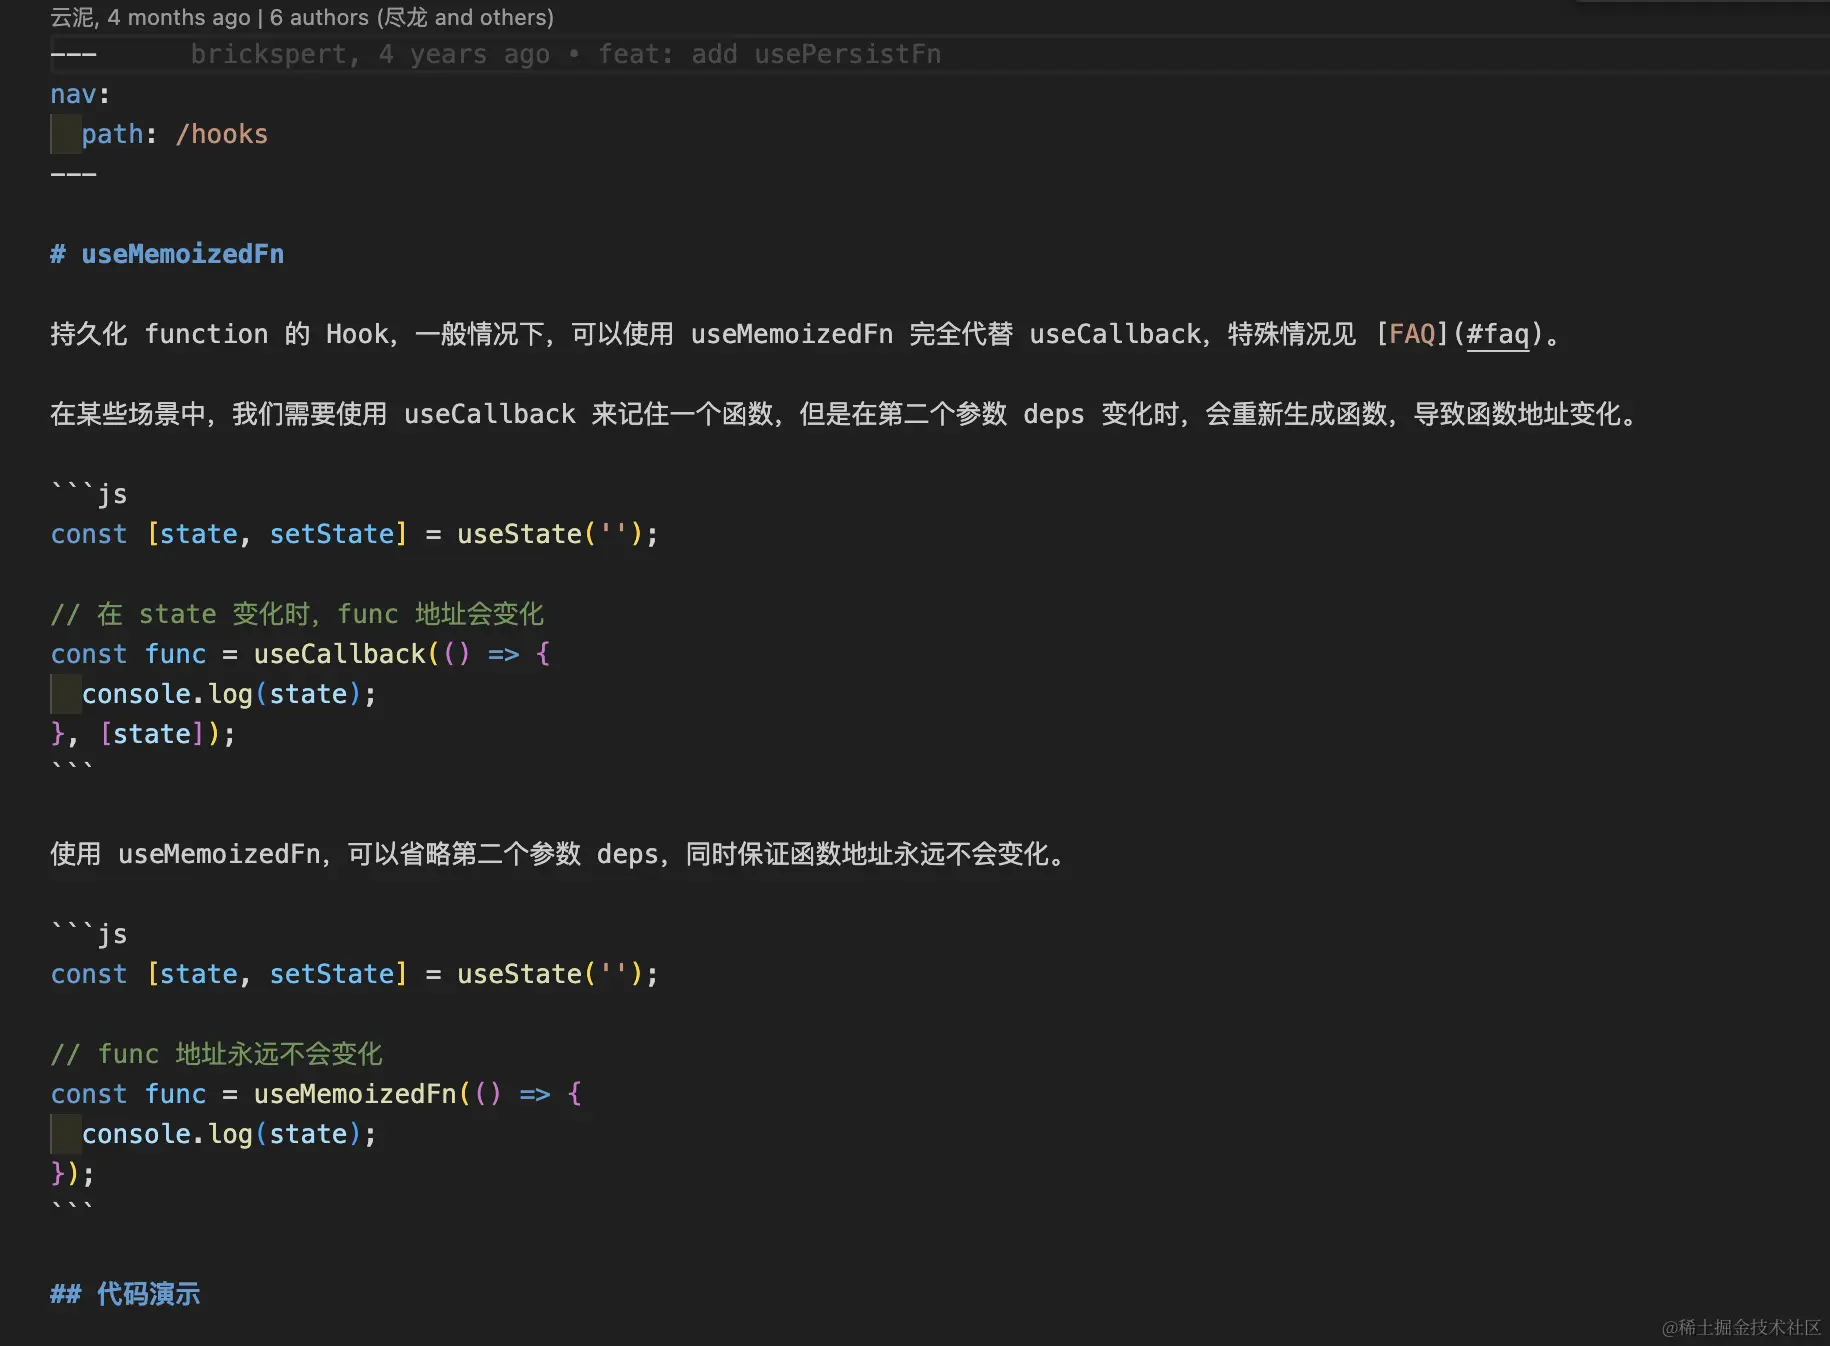Click the 'useState' call on the first code line
Viewport: 1830px width, 1346px height.
518,534
